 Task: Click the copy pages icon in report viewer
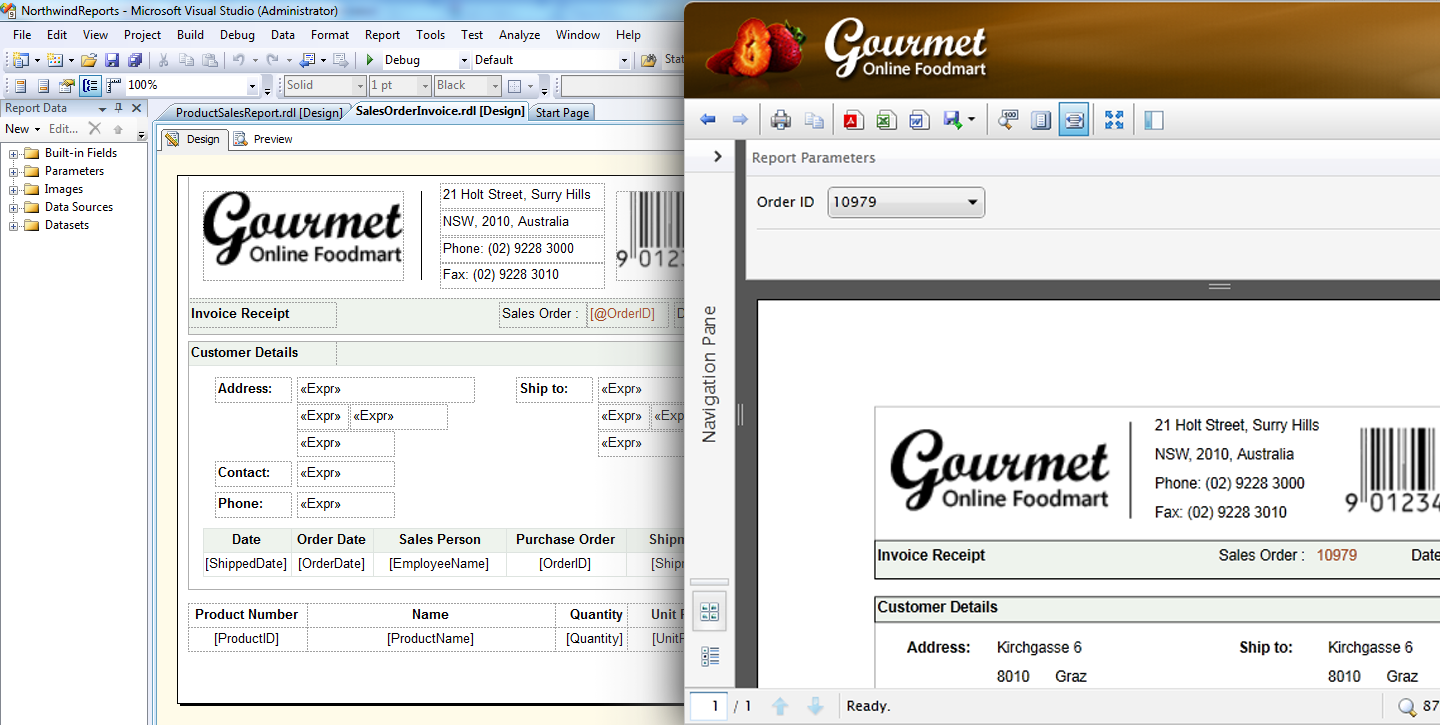815,120
